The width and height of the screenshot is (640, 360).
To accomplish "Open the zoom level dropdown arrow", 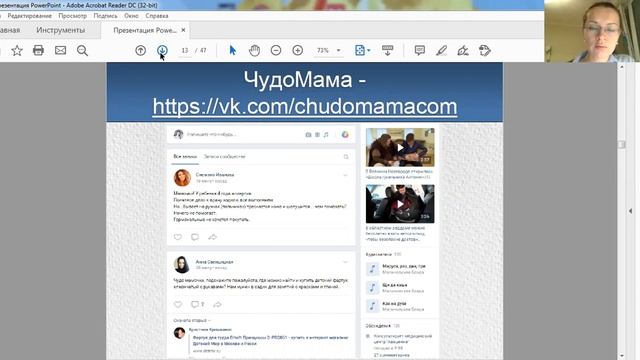I will click(x=338, y=51).
